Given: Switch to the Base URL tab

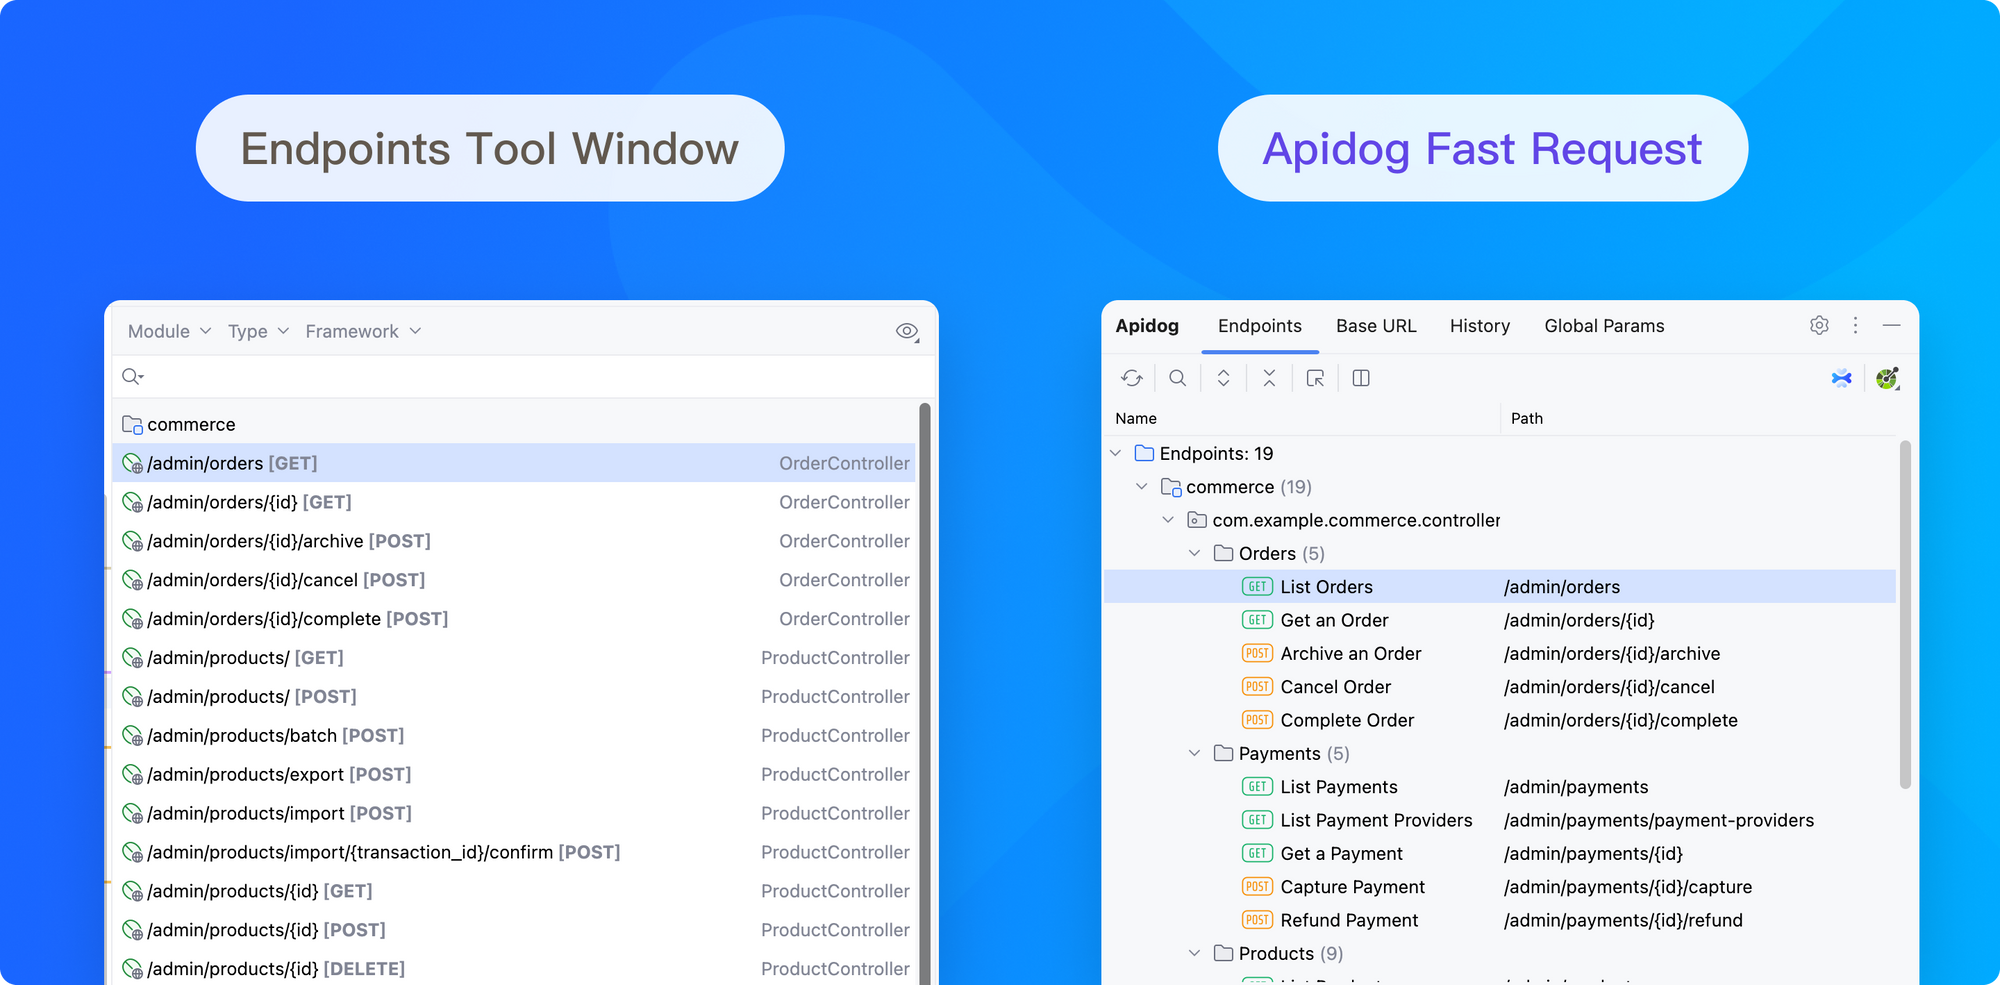Looking at the screenshot, I should pos(1376,326).
